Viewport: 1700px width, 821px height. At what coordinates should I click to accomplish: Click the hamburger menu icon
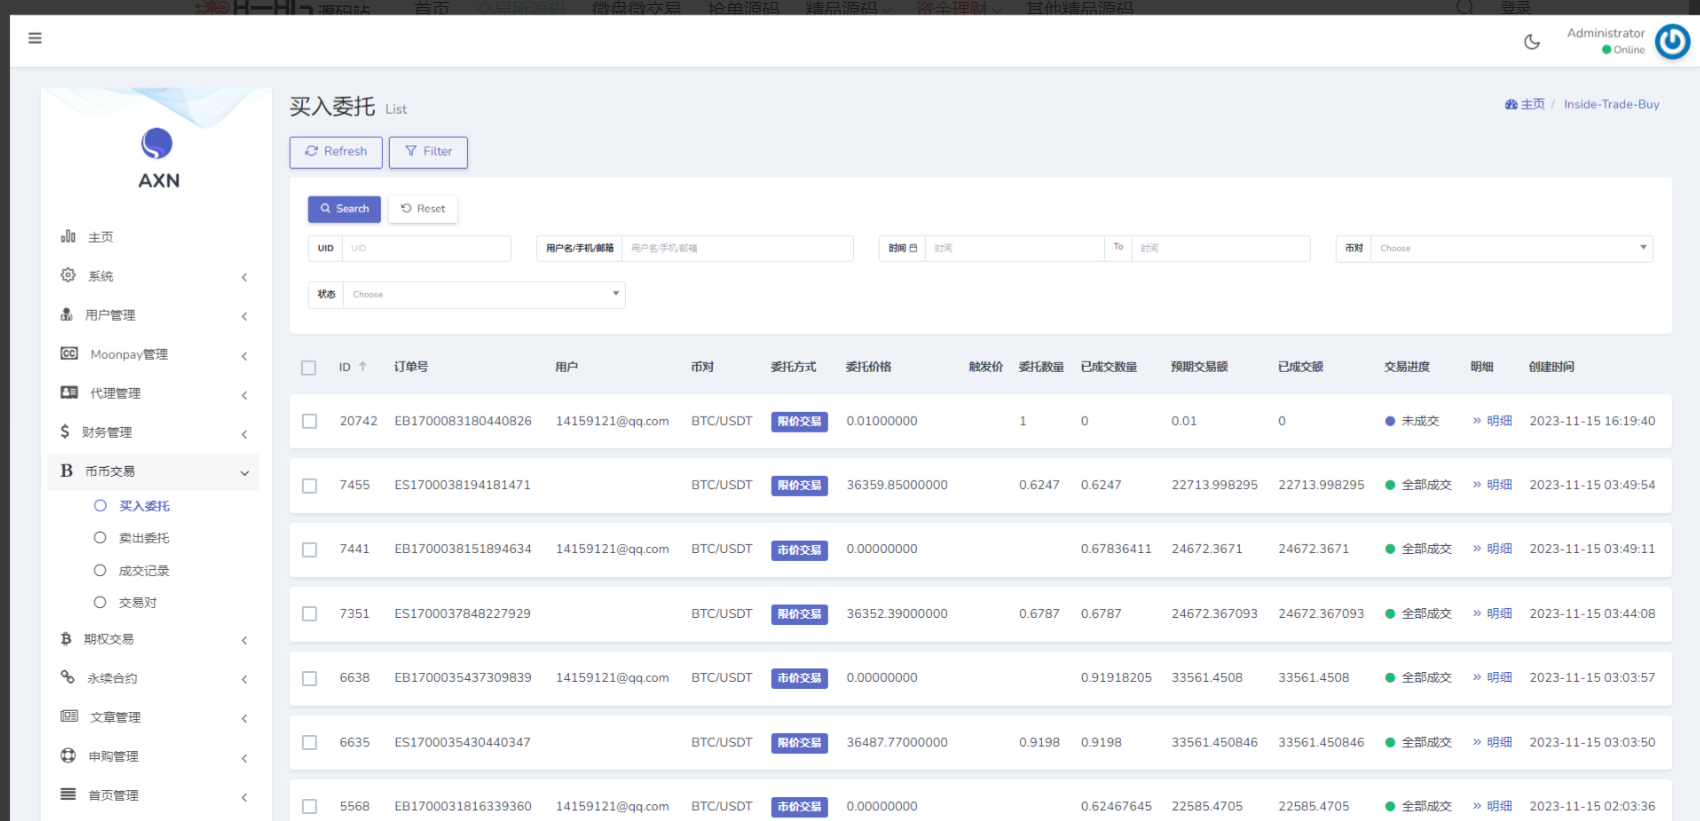pyautogui.click(x=35, y=39)
